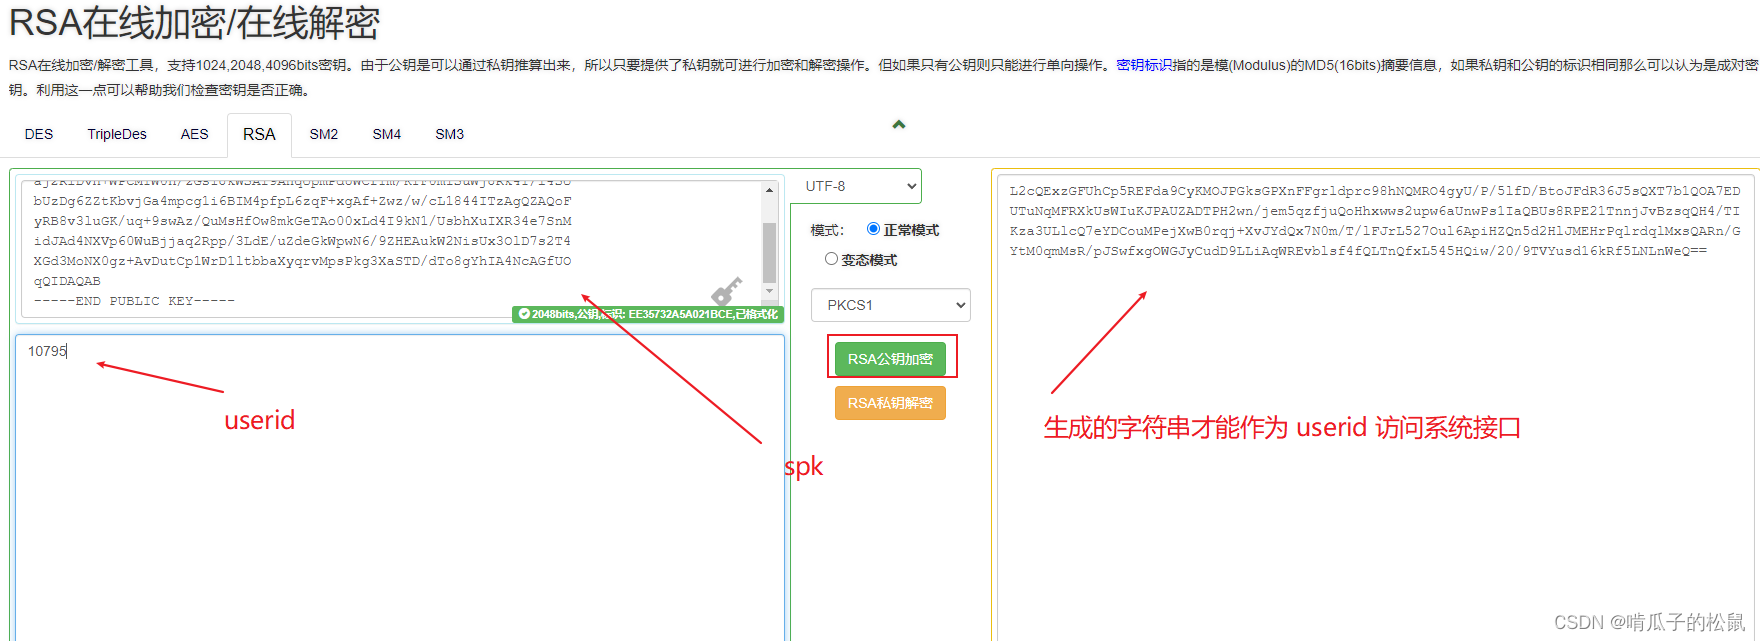Click the key icon in public key box
This screenshot has width=1760, height=641.
tap(727, 291)
